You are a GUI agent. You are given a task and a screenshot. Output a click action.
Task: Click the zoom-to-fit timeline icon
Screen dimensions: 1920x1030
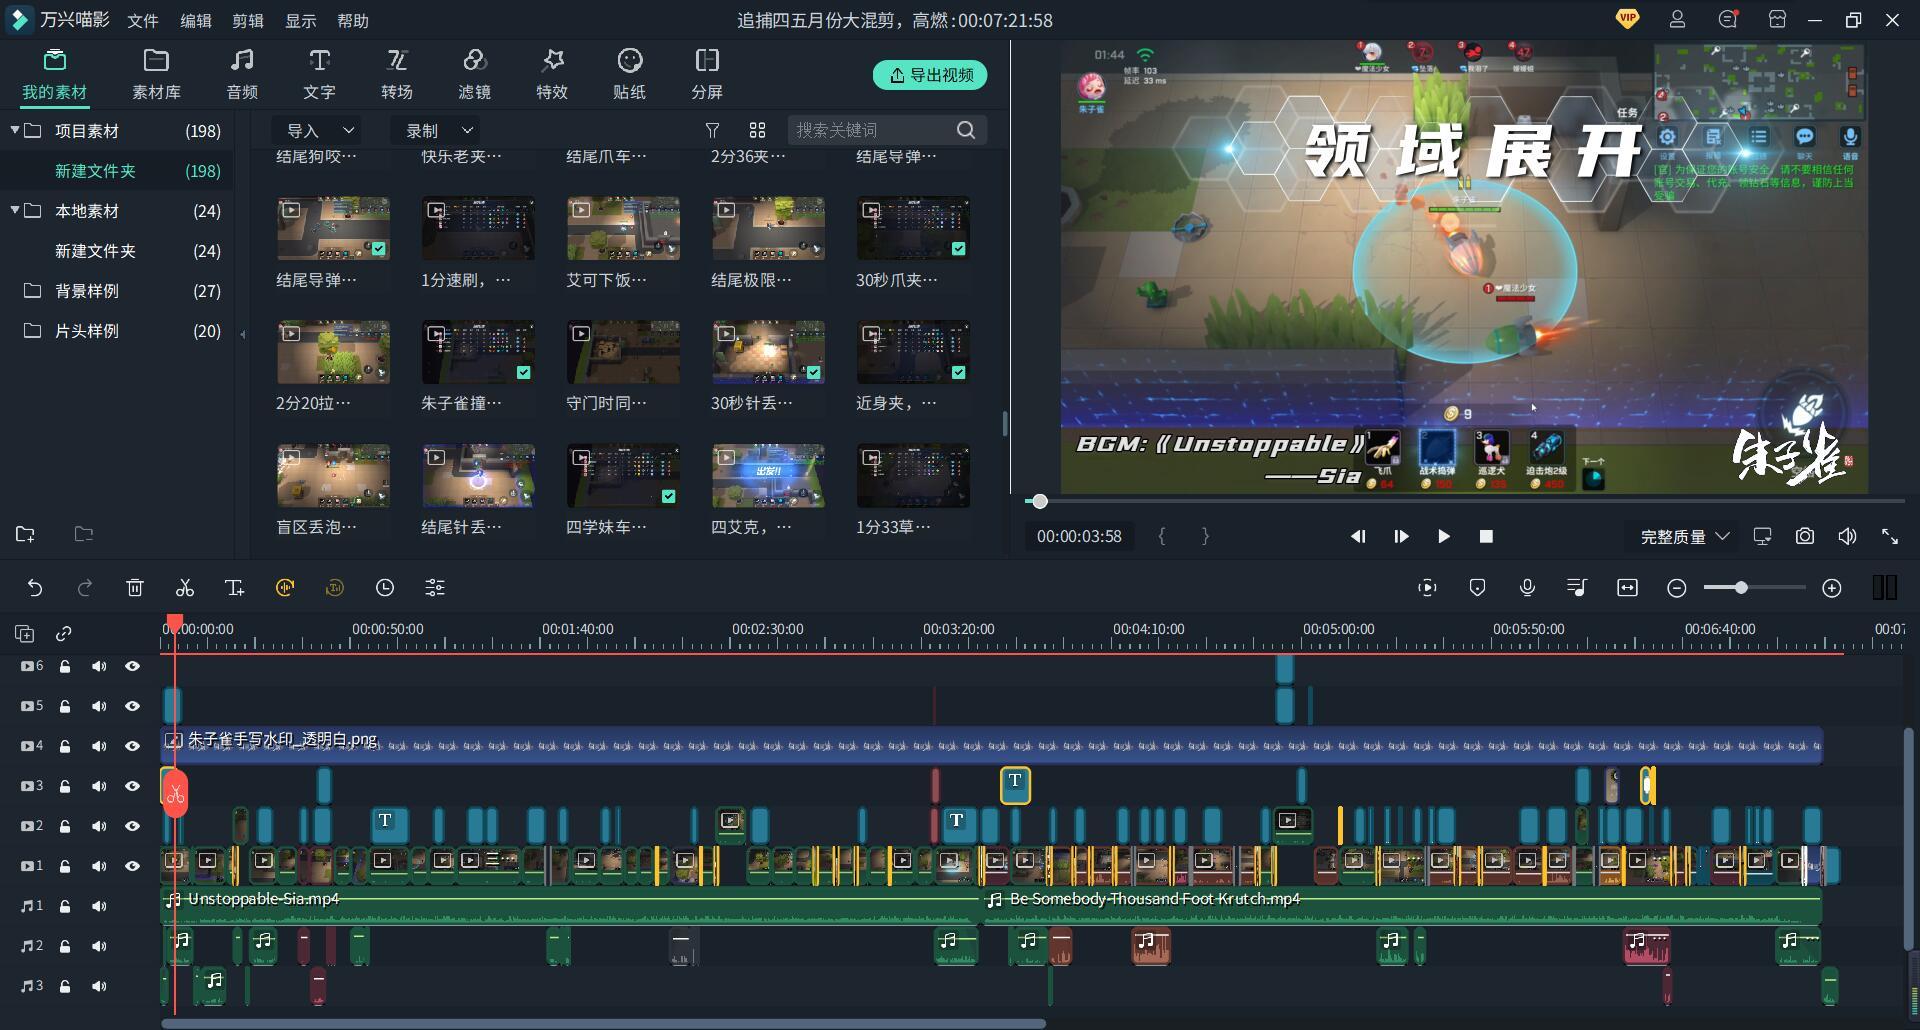[1627, 588]
